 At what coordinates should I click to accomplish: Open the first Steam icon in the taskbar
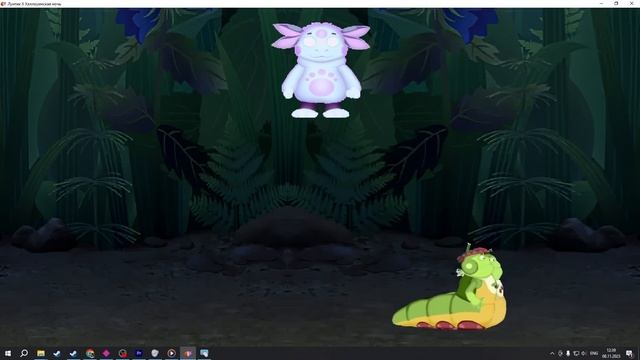[57, 353]
